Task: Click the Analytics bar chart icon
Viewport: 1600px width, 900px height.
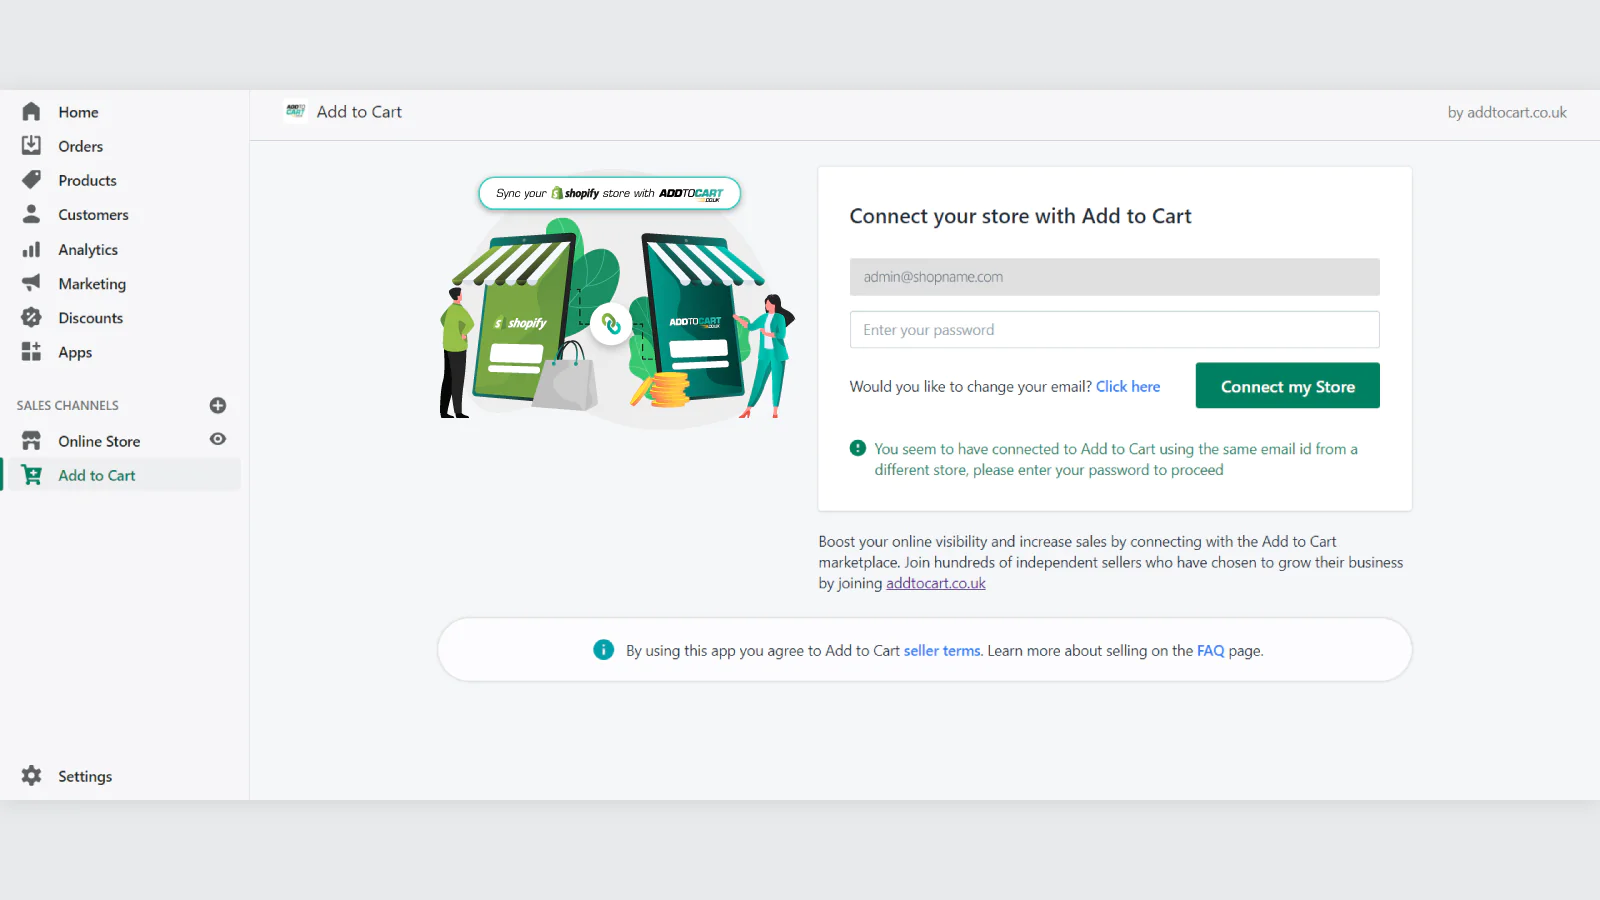Action: (x=31, y=249)
